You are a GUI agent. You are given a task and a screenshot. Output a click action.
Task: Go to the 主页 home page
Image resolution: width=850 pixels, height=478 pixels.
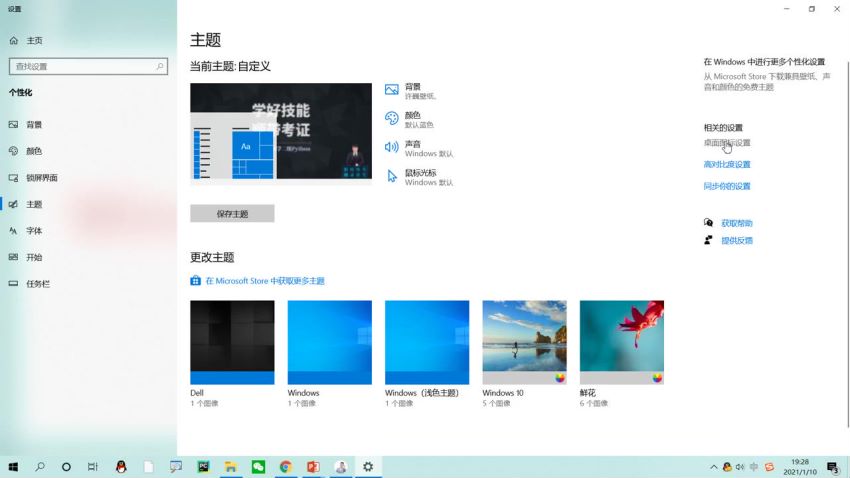tap(26, 41)
